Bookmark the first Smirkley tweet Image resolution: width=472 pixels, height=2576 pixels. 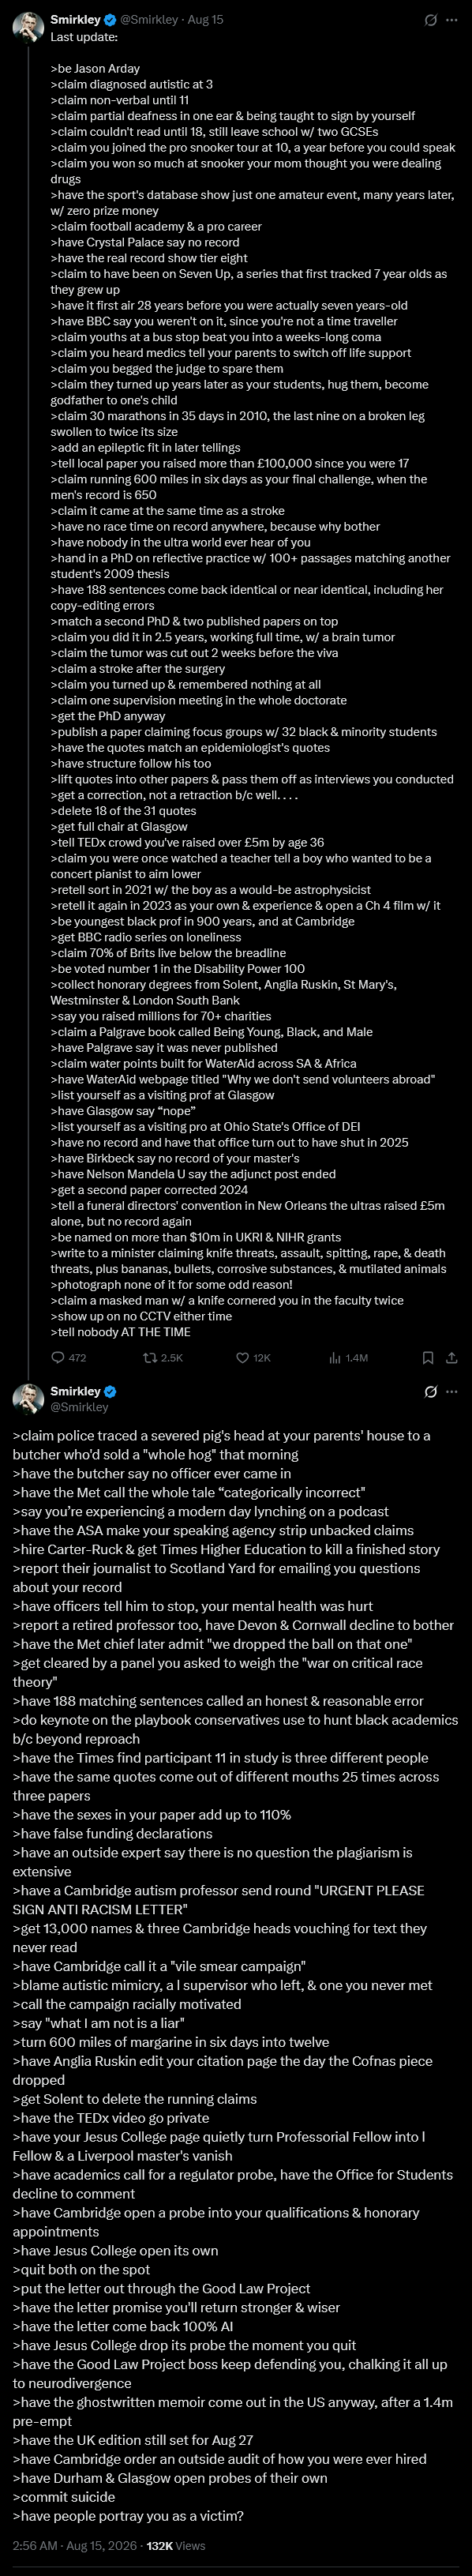coord(428,1357)
